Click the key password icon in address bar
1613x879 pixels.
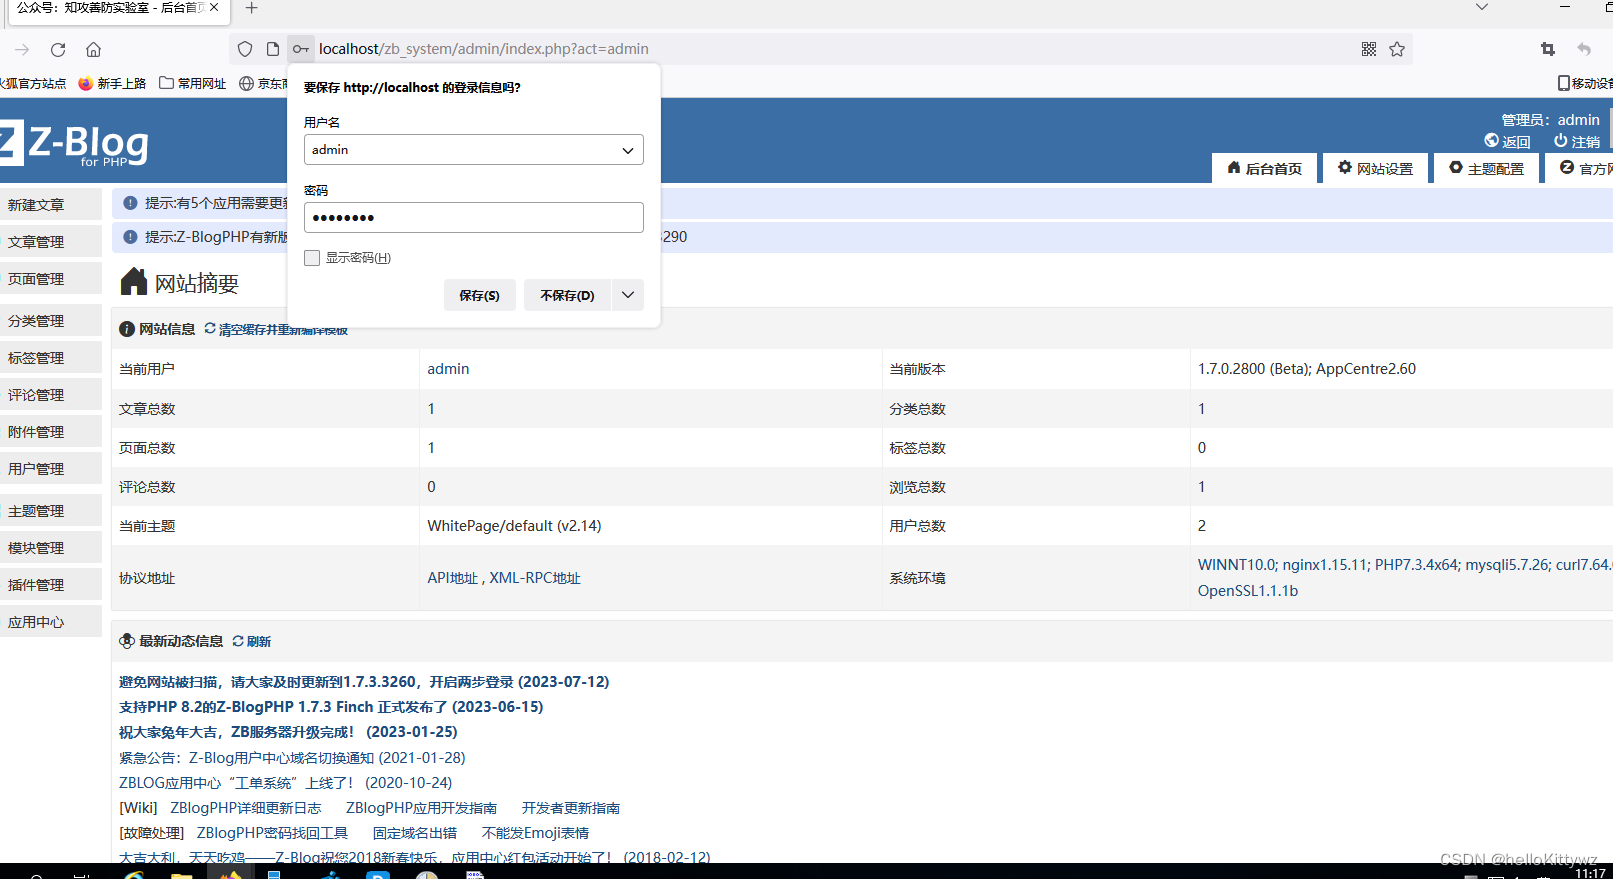(301, 49)
